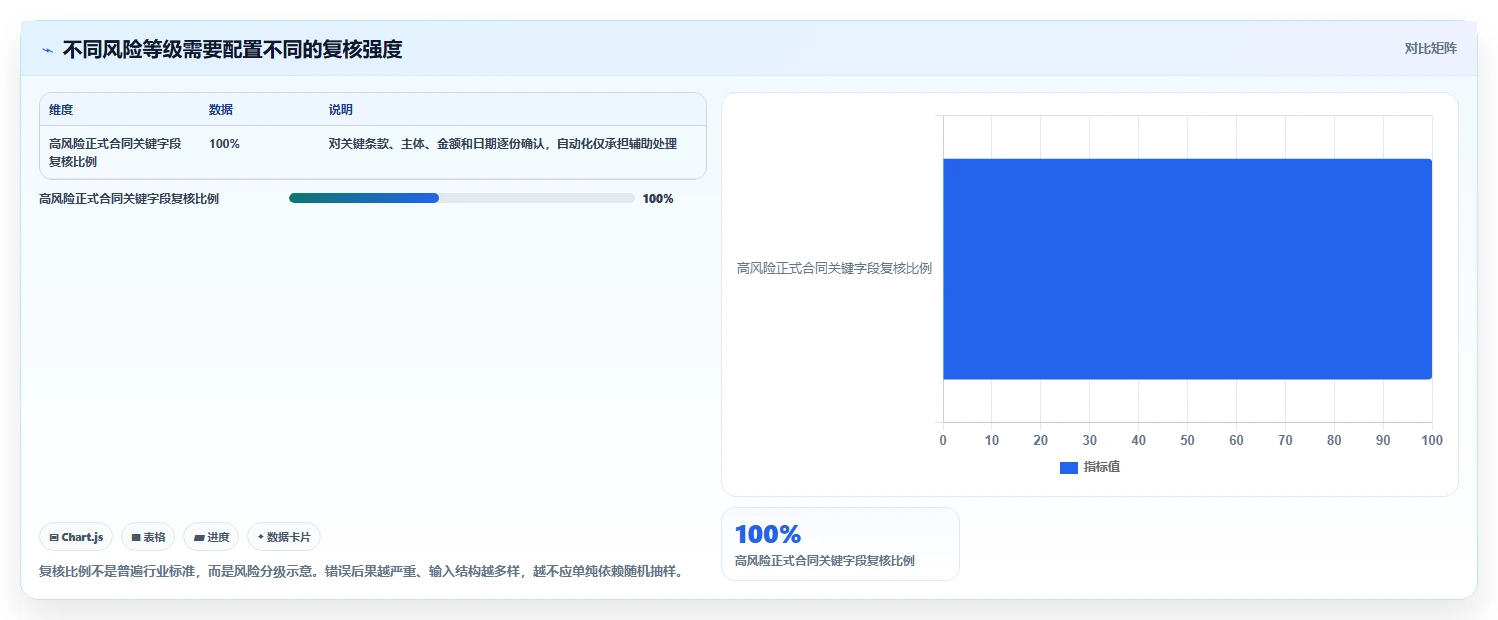The width and height of the screenshot is (1498, 620).
Task: Click the 100% value next to progress bar
Action: 658,199
